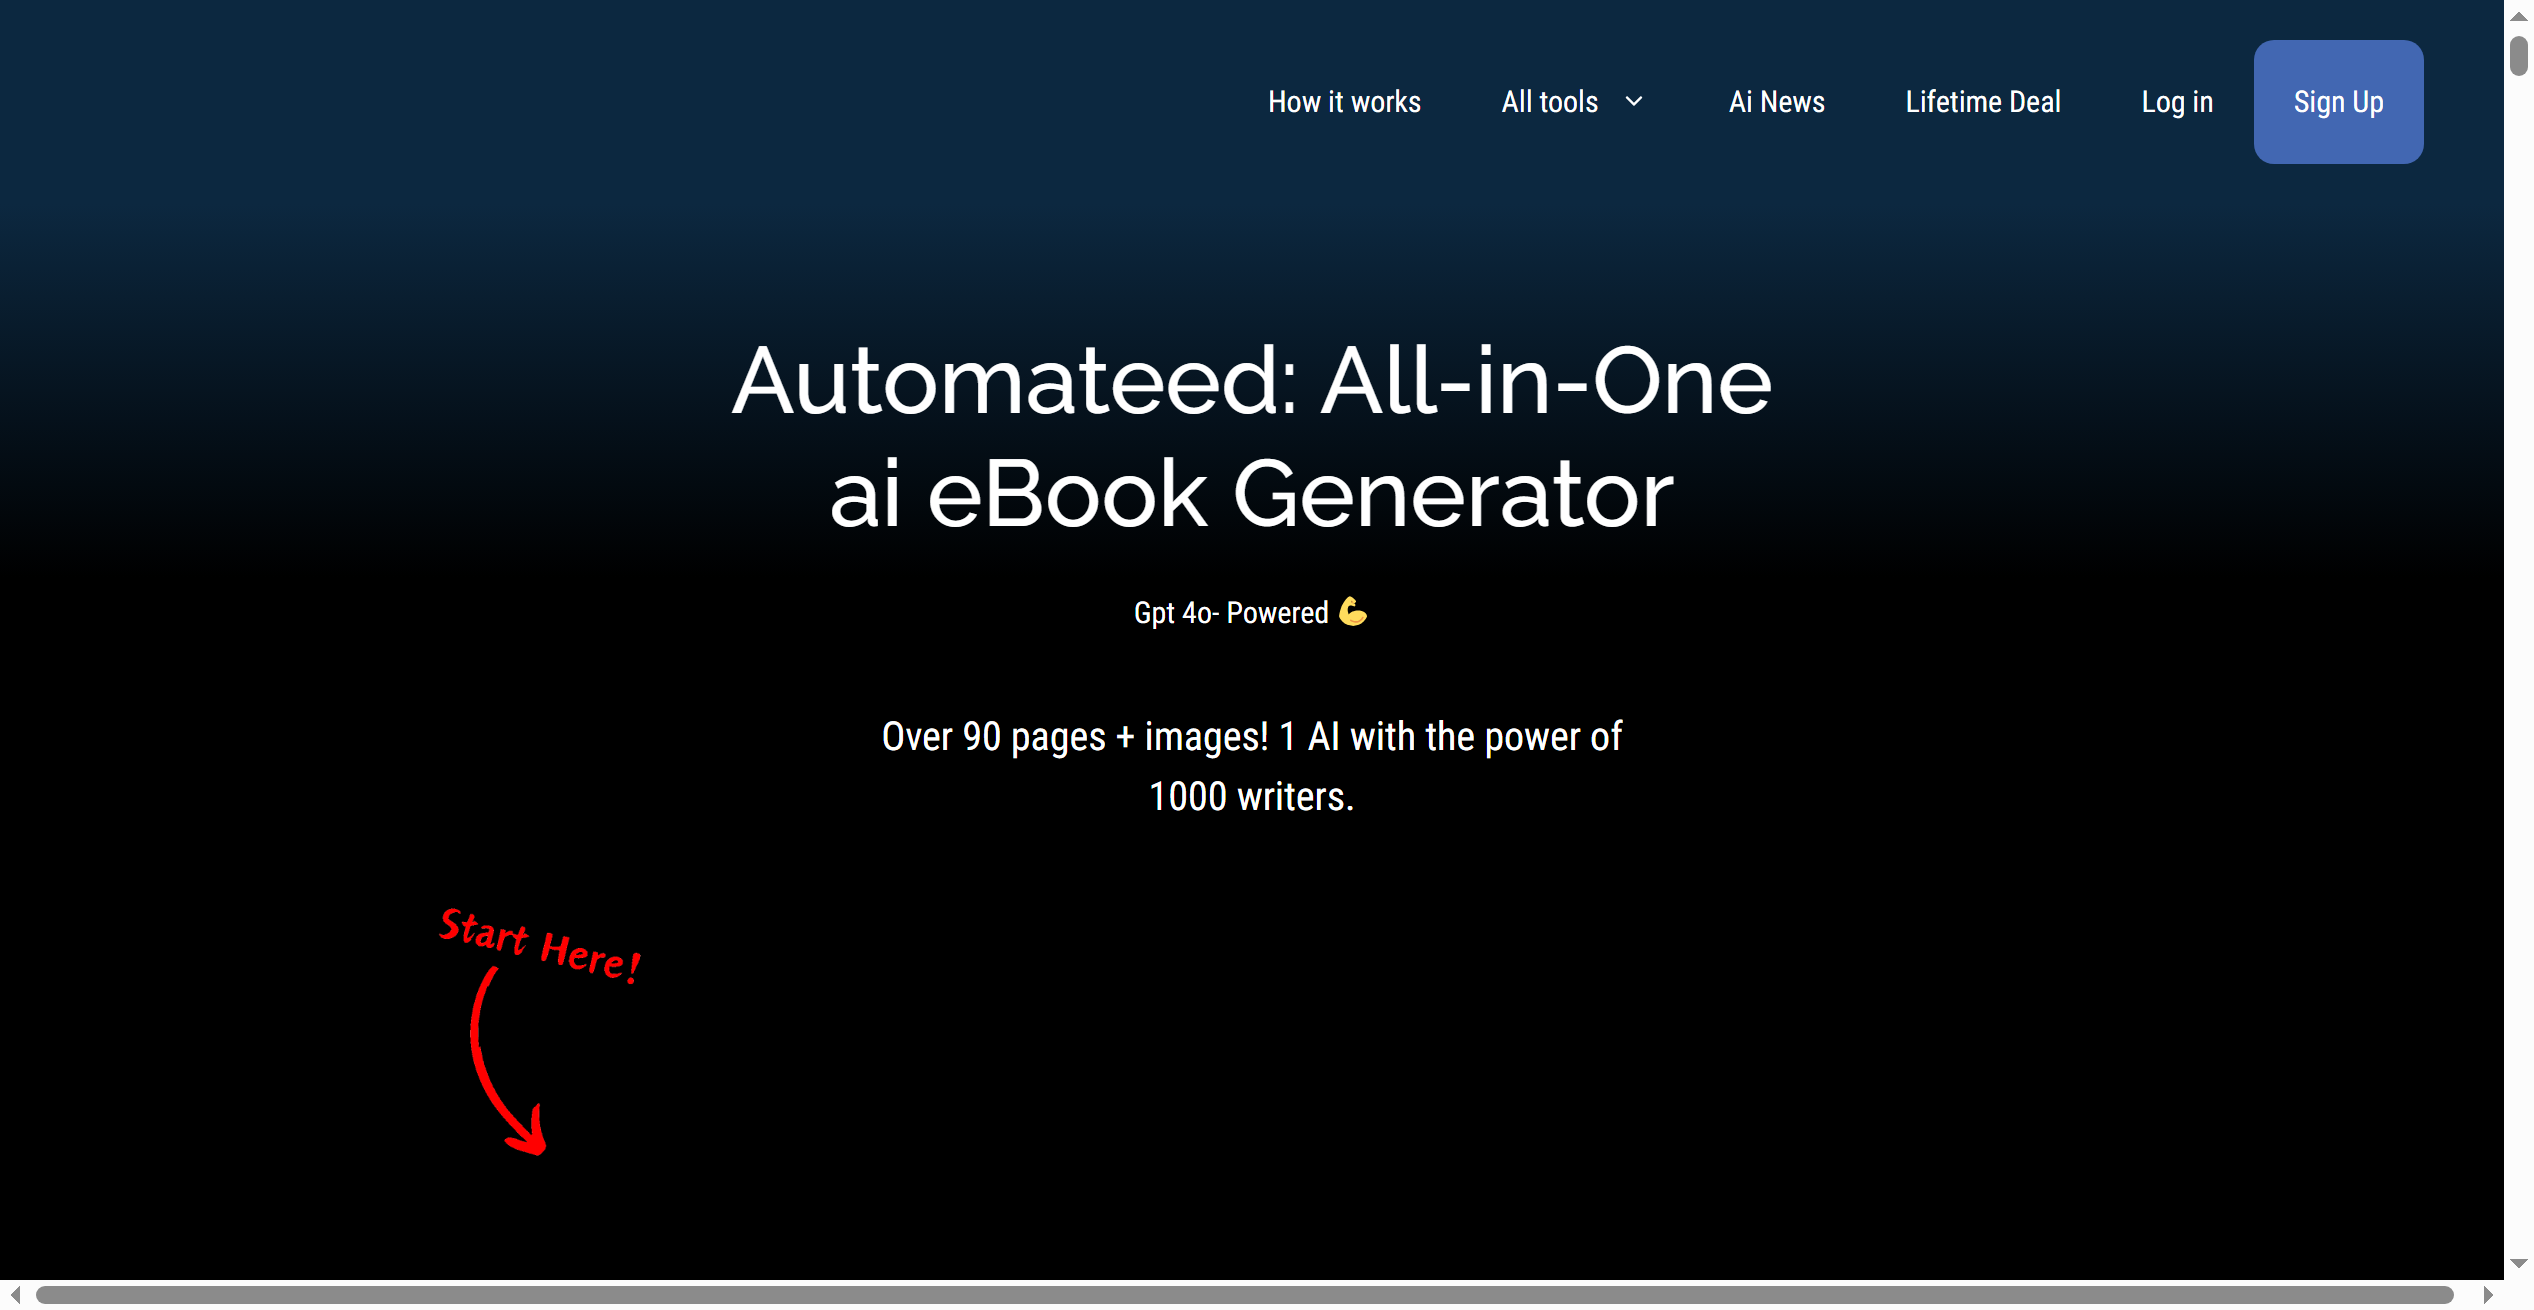Go to the Ai News section
The width and height of the screenshot is (2534, 1310).
point(1776,102)
